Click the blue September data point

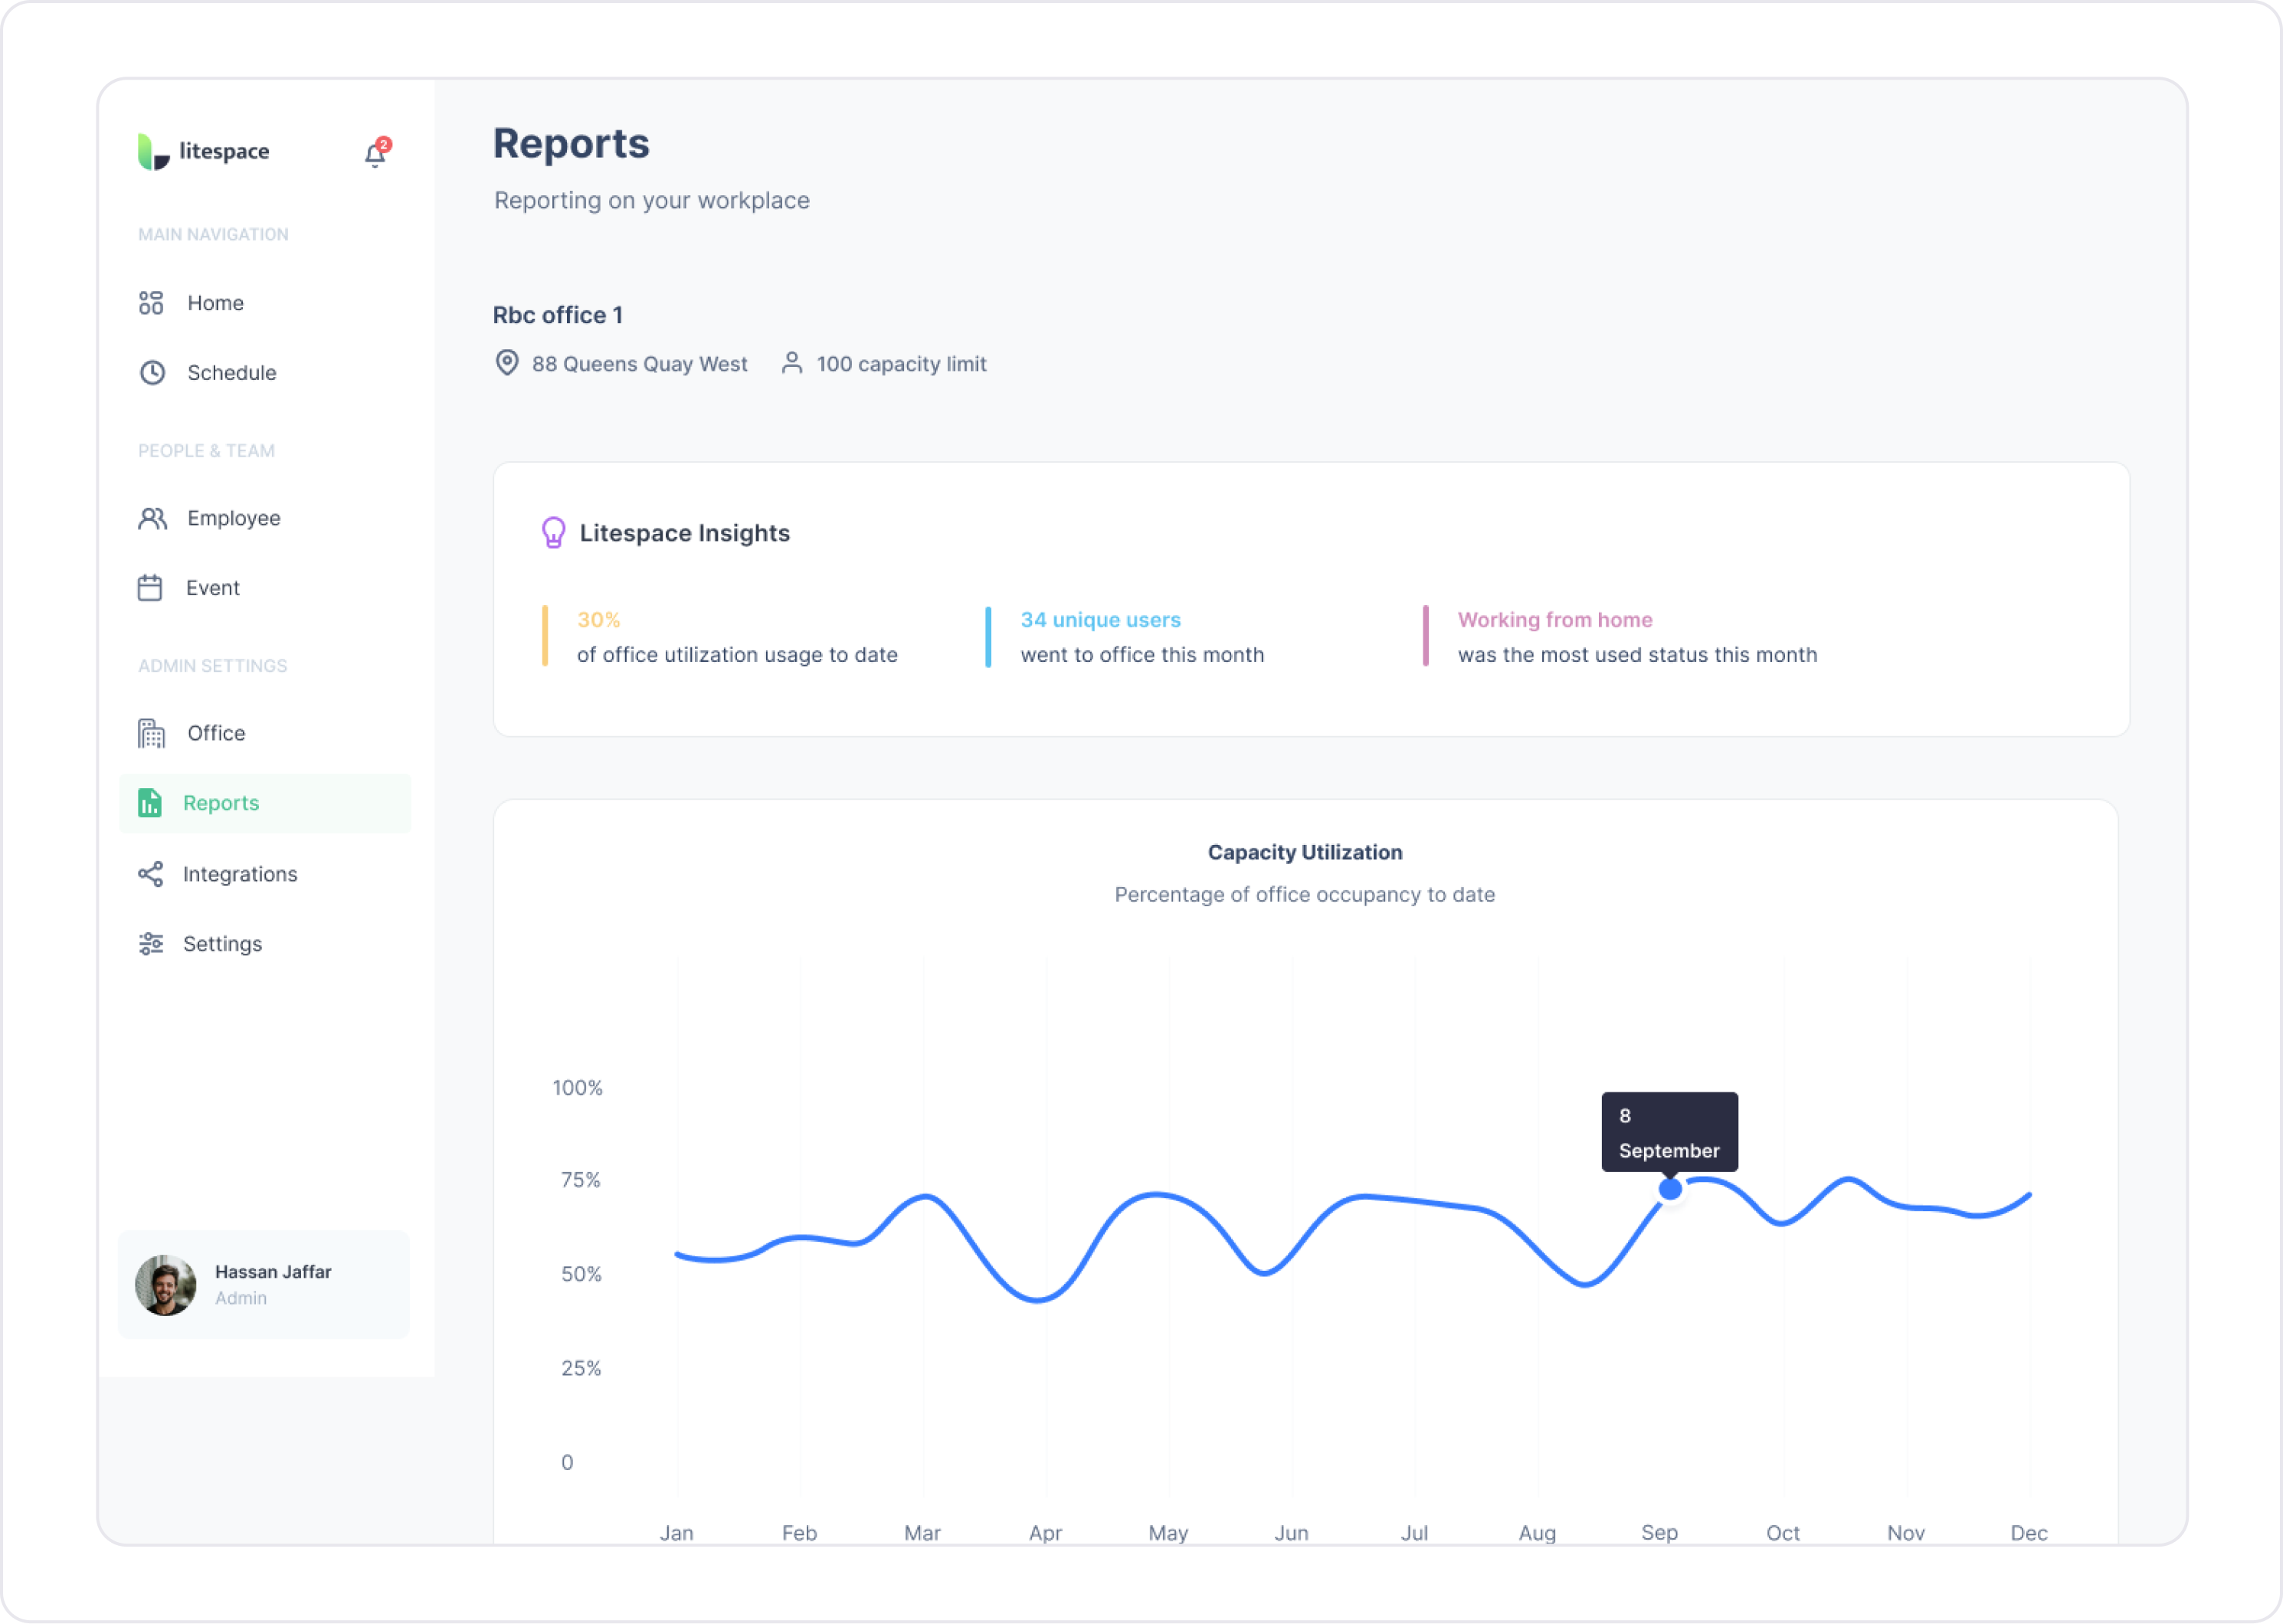pyautogui.click(x=1670, y=1189)
